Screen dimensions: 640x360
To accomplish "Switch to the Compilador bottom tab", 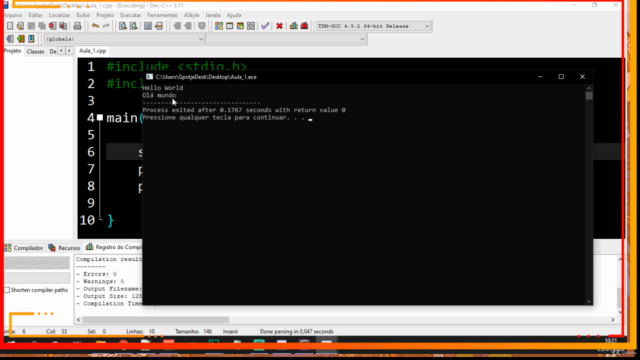I will point(24,248).
